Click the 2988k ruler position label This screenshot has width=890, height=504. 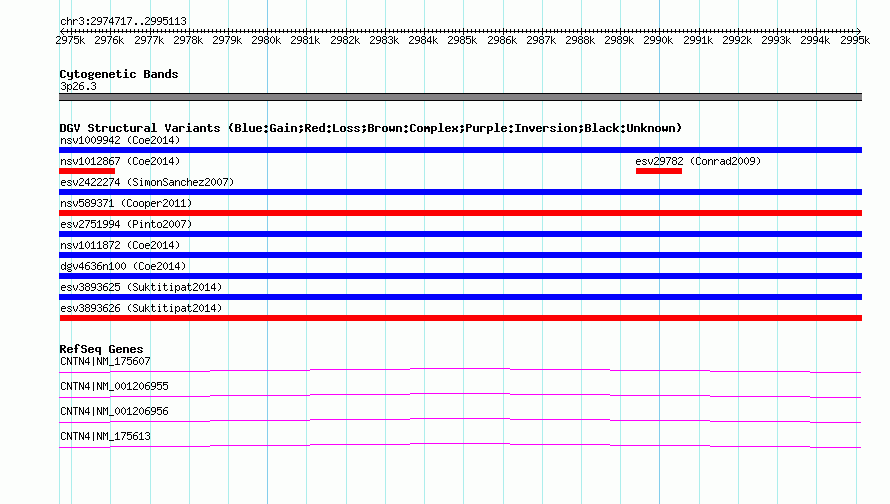click(580, 40)
